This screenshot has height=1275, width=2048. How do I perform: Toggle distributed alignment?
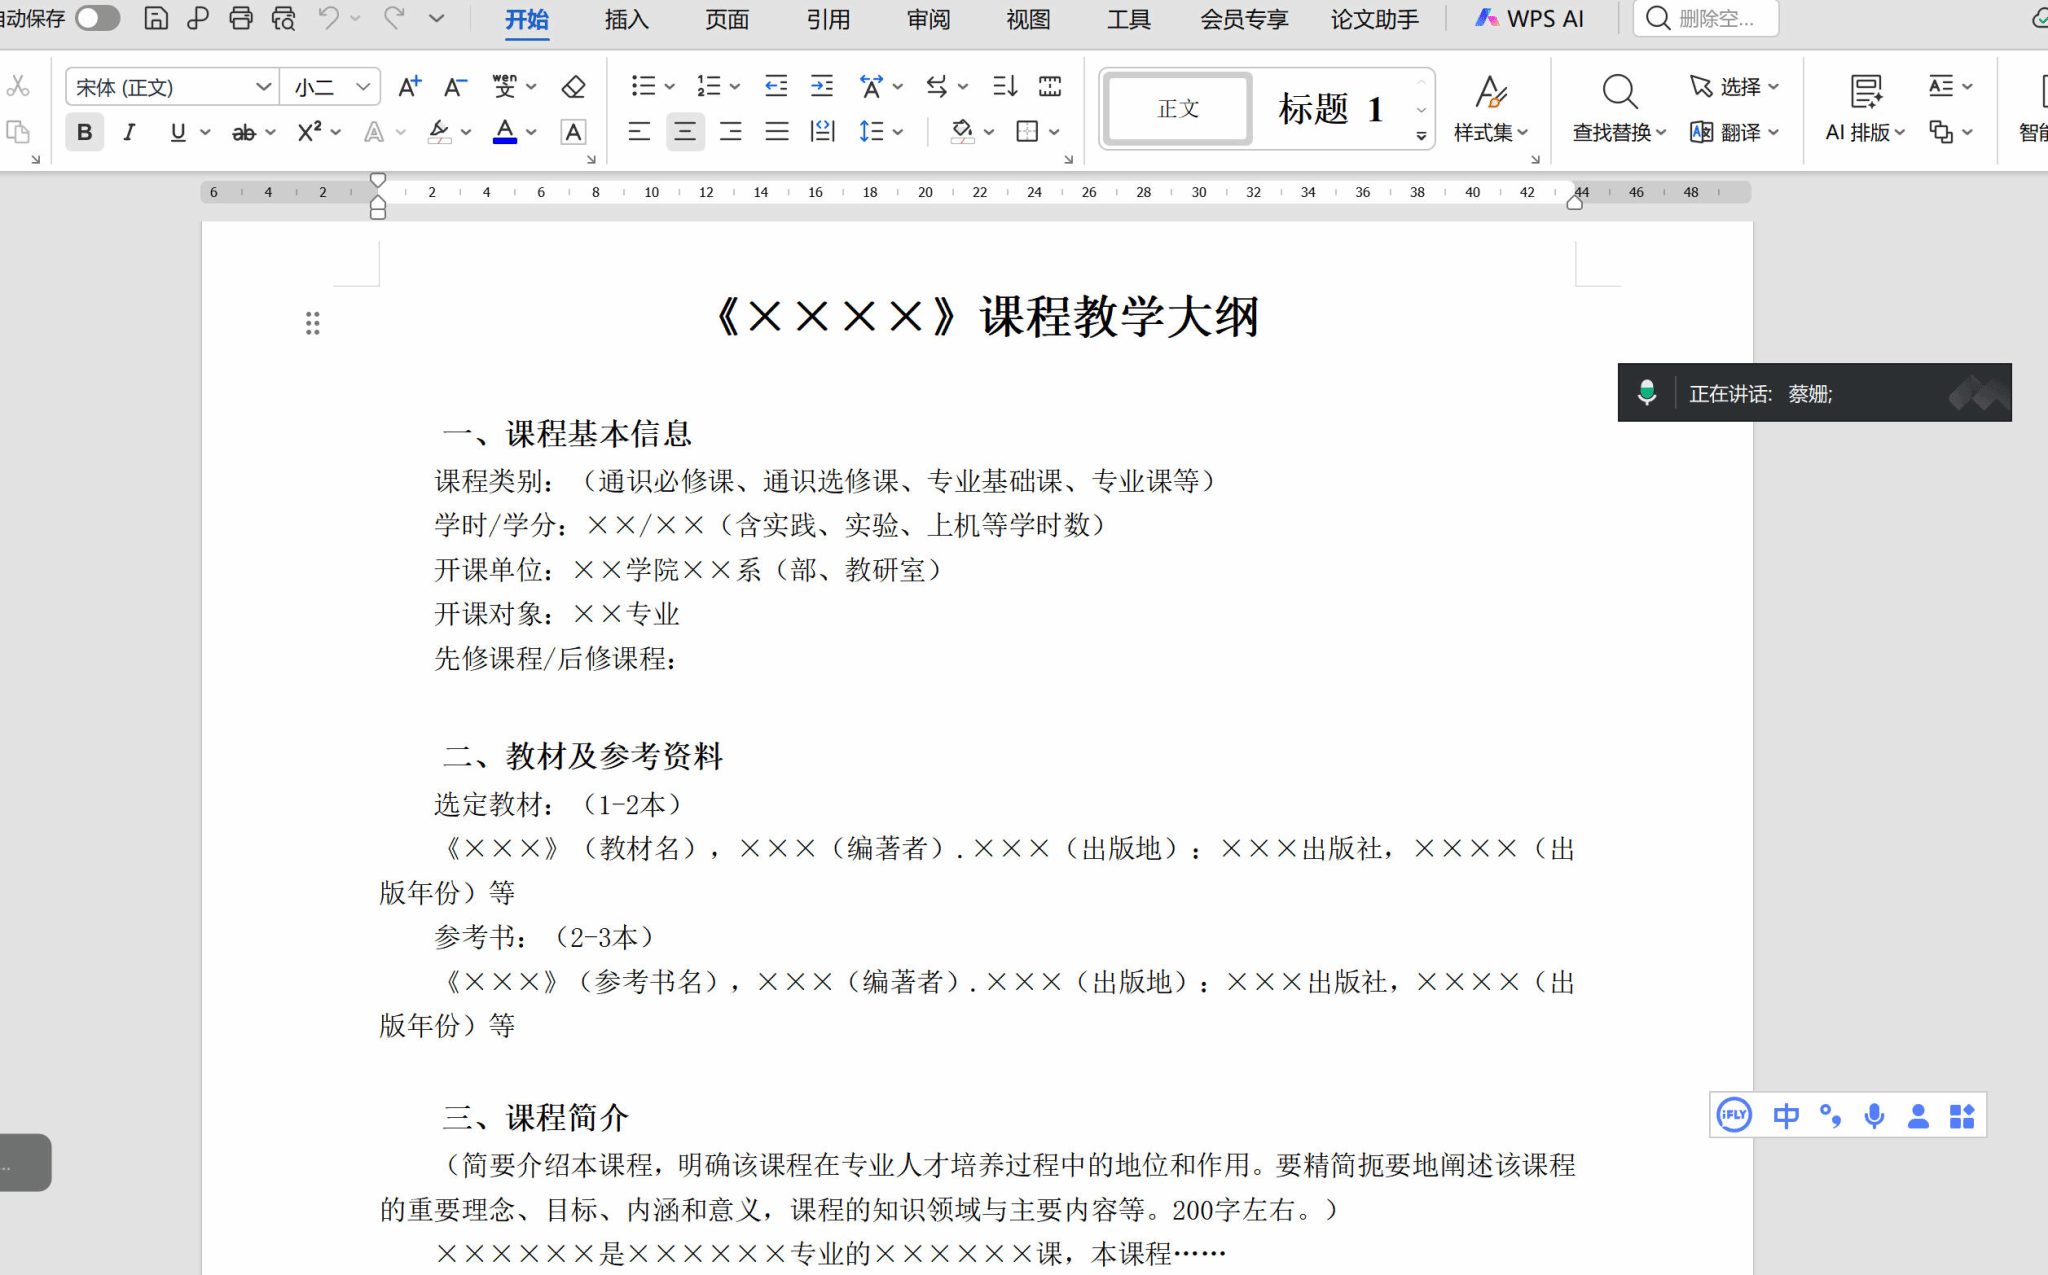pyautogui.click(x=822, y=132)
